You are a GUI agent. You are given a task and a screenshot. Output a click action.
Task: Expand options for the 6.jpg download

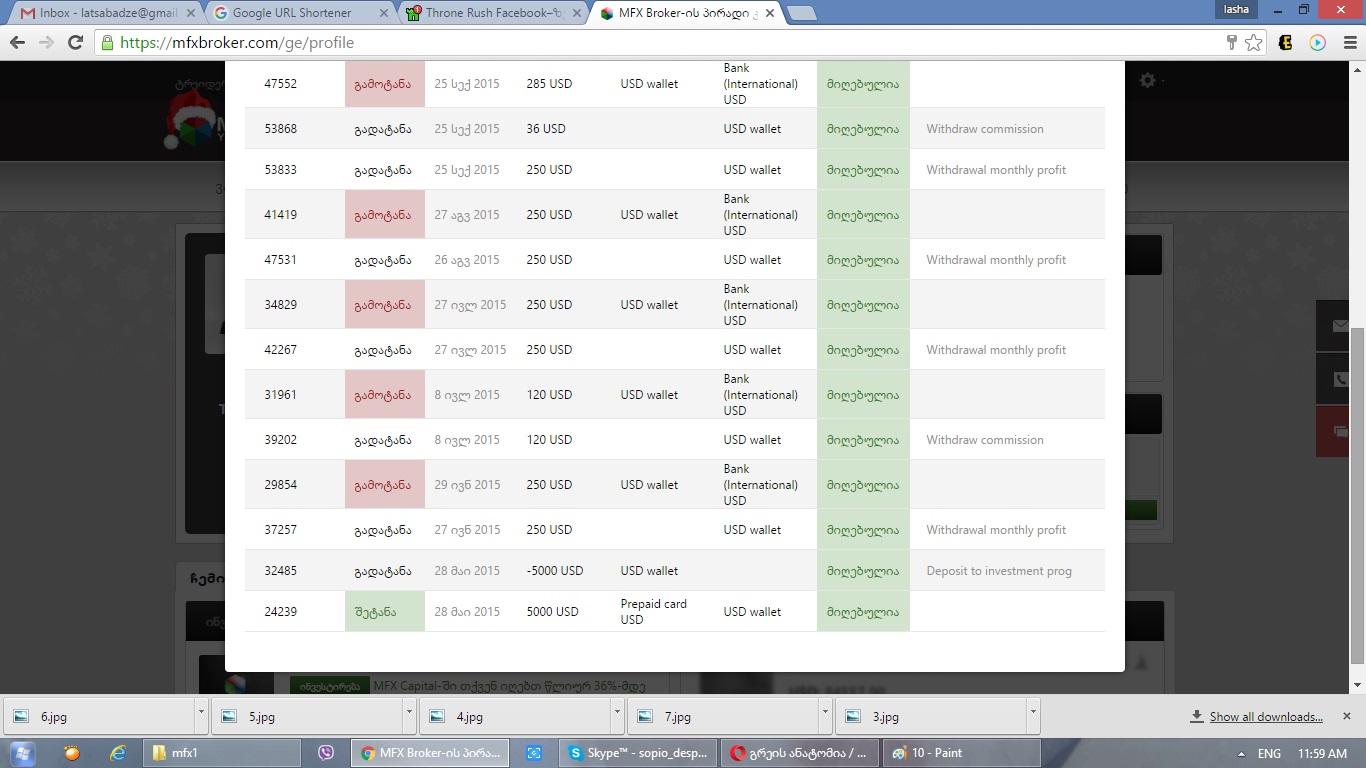click(201, 716)
